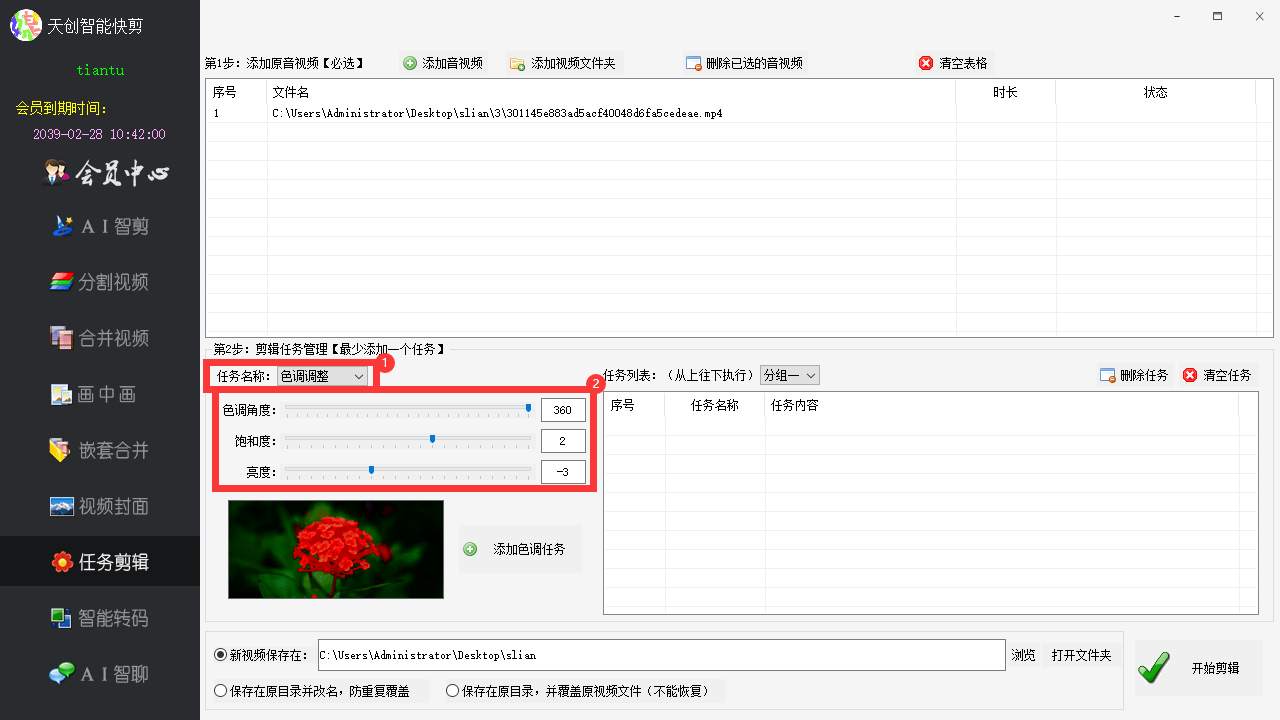
Task: Open the 分组一 group dropdown
Action: click(790, 375)
